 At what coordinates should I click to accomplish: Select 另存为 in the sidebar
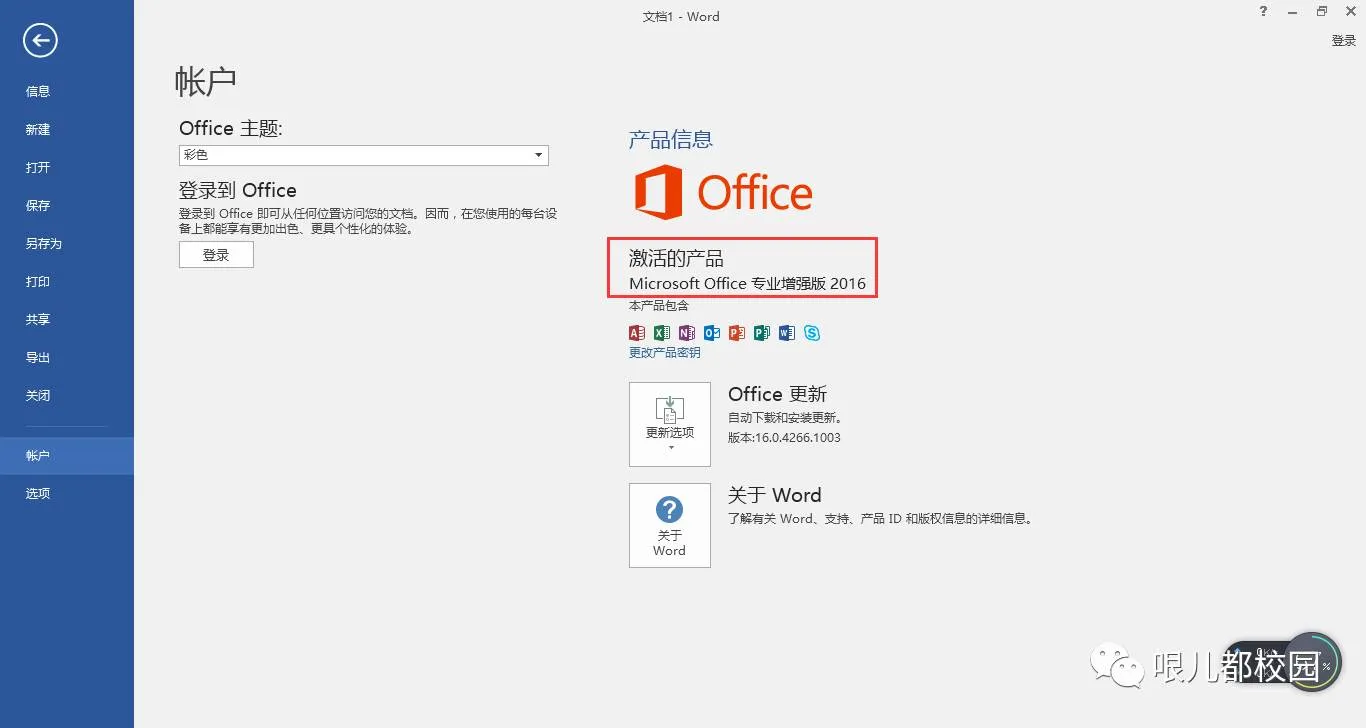[67, 243]
